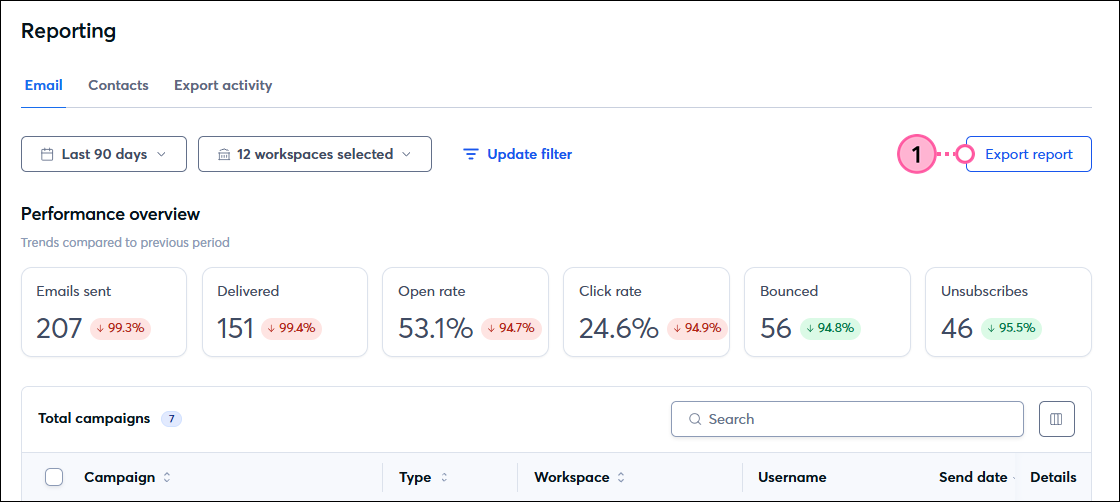Open the Unsubscribes metric card
This screenshot has width=1120, height=502.
point(1009,312)
